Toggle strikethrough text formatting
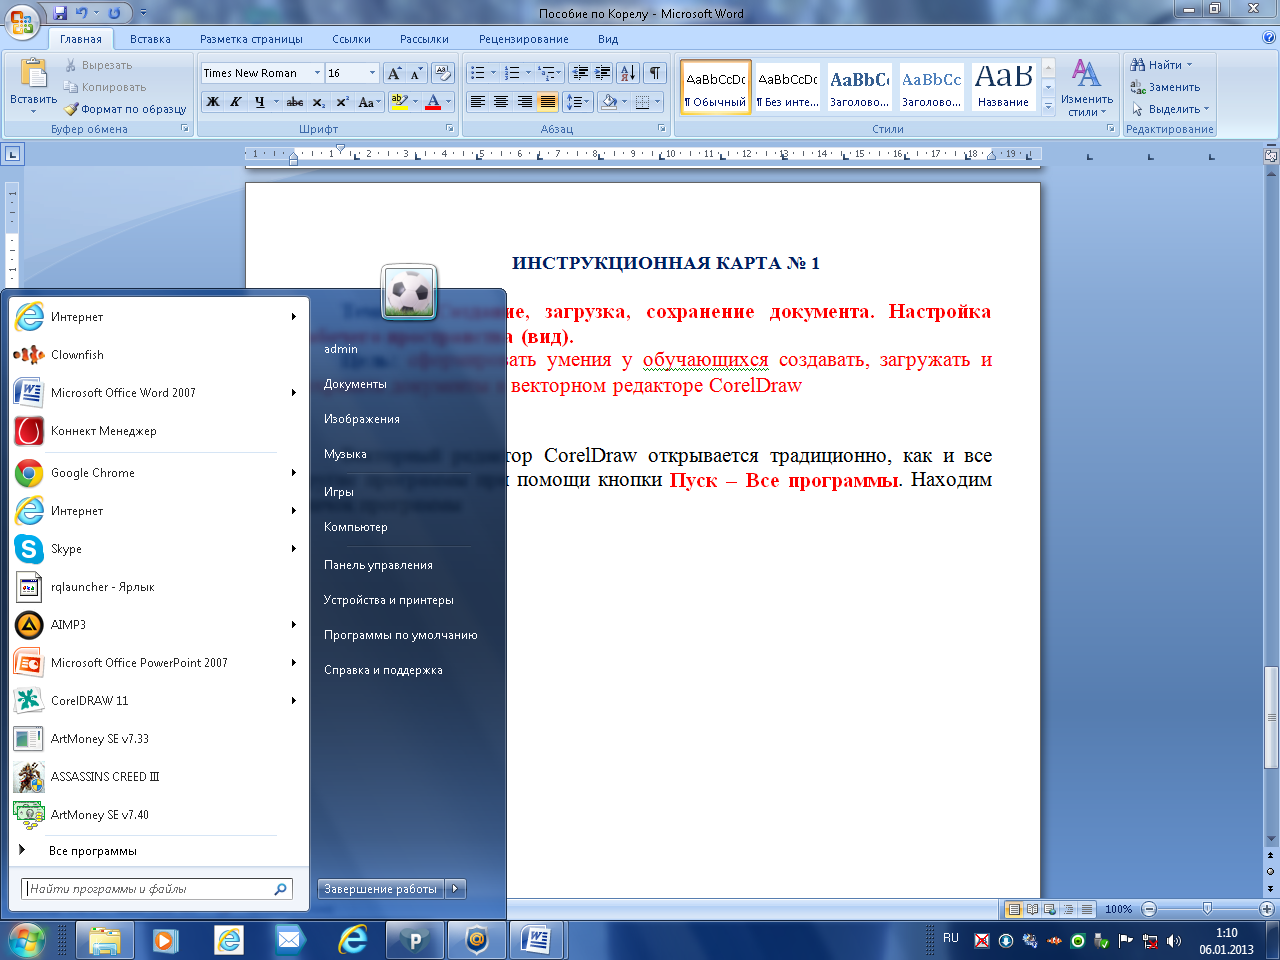The image size is (1280, 960). pos(294,102)
